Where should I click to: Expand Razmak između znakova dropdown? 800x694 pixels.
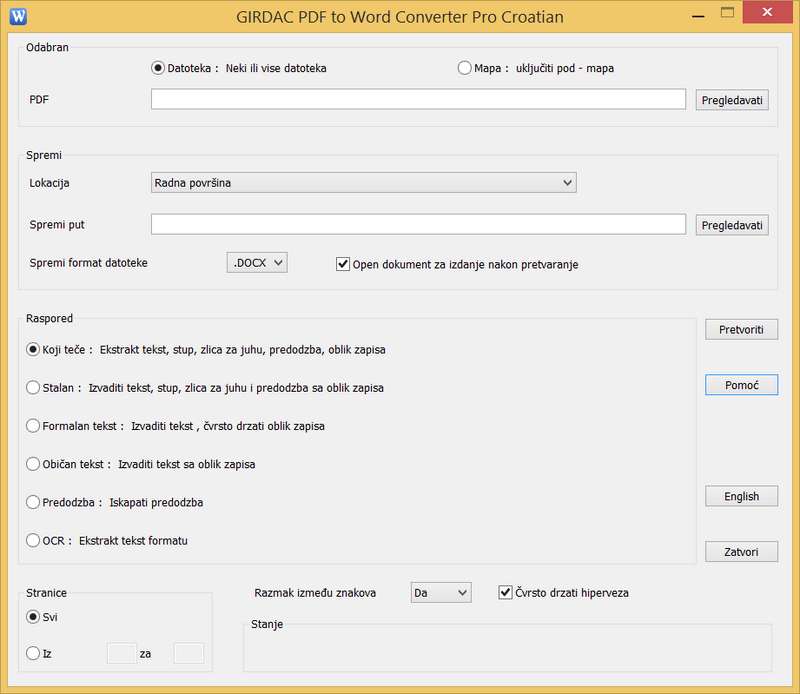click(x=441, y=593)
